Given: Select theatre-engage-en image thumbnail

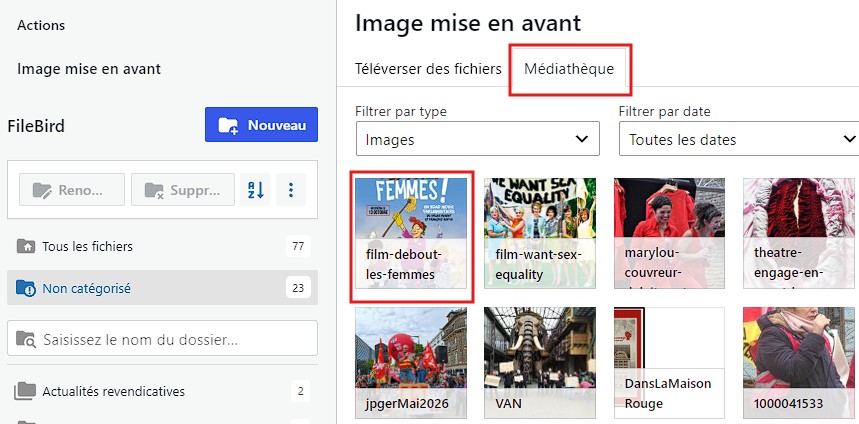Looking at the screenshot, I should click(x=799, y=233).
